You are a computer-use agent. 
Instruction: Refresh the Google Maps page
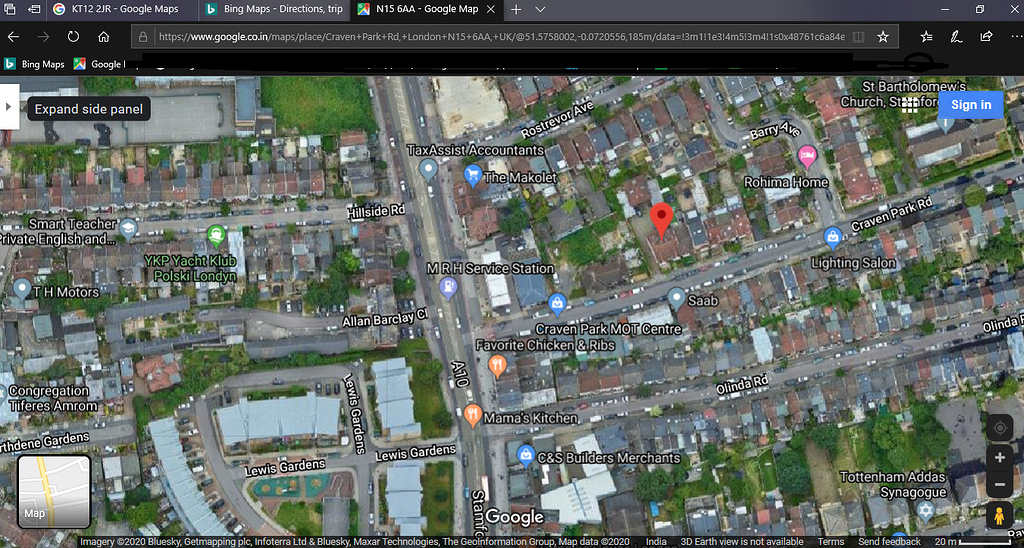coord(73,37)
